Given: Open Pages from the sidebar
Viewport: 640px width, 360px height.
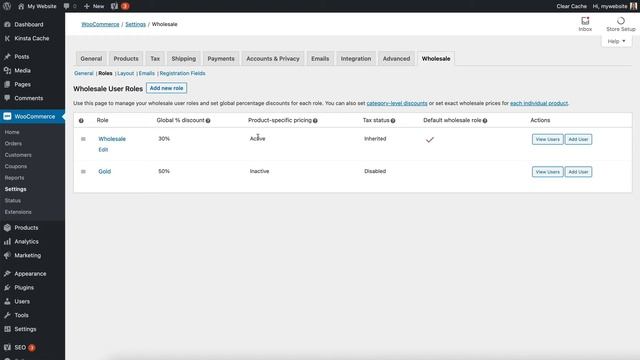Looking at the screenshot, I should tap(22, 84).
